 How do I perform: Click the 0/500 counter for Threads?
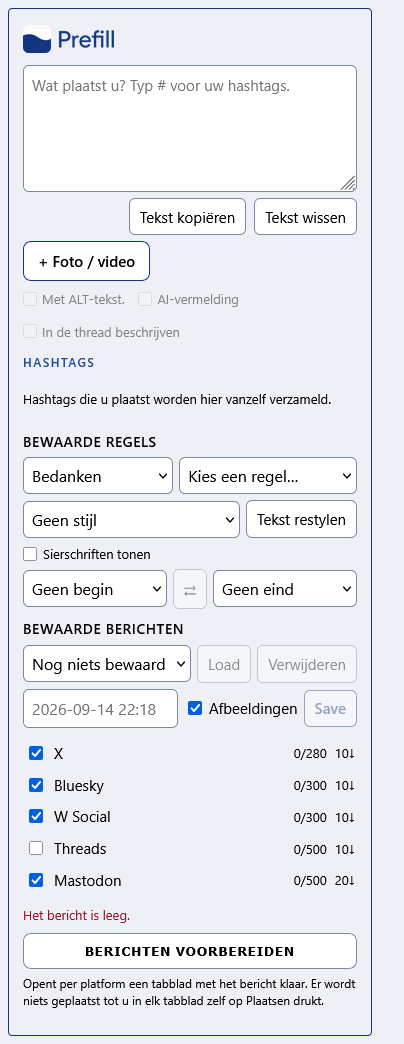pyautogui.click(x=310, y=849)
